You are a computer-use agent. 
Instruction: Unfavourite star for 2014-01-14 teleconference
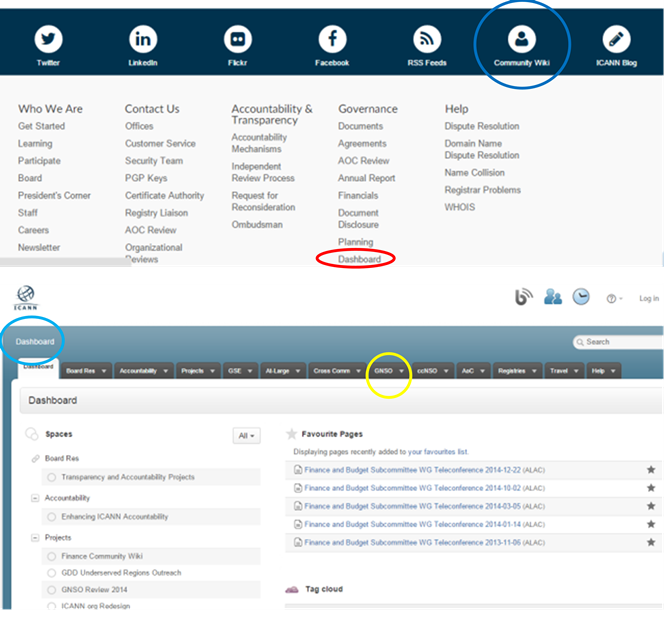[651, 524]
